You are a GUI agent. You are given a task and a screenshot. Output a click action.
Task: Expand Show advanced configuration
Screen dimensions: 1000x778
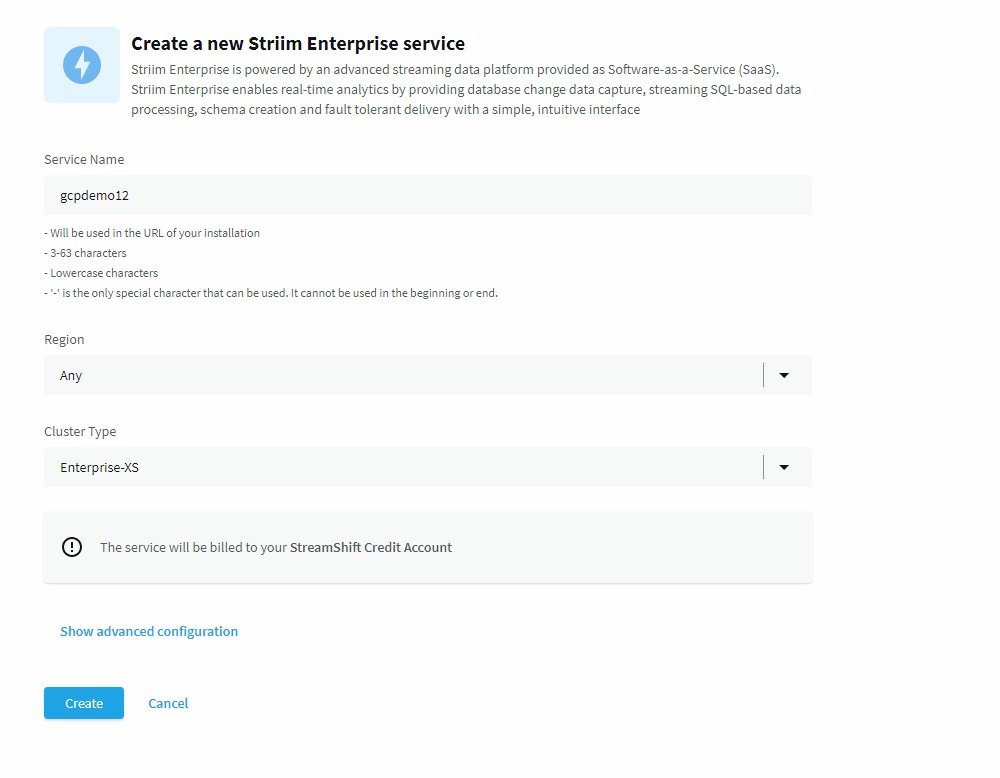[x=149, y=631]
